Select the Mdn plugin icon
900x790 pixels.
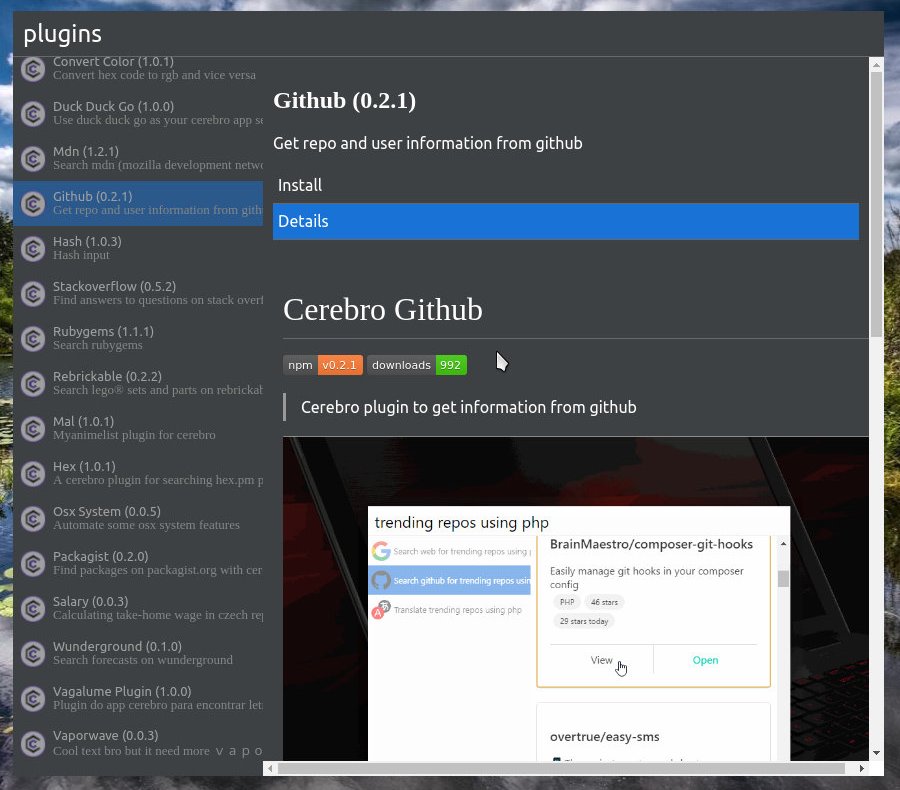33,158
